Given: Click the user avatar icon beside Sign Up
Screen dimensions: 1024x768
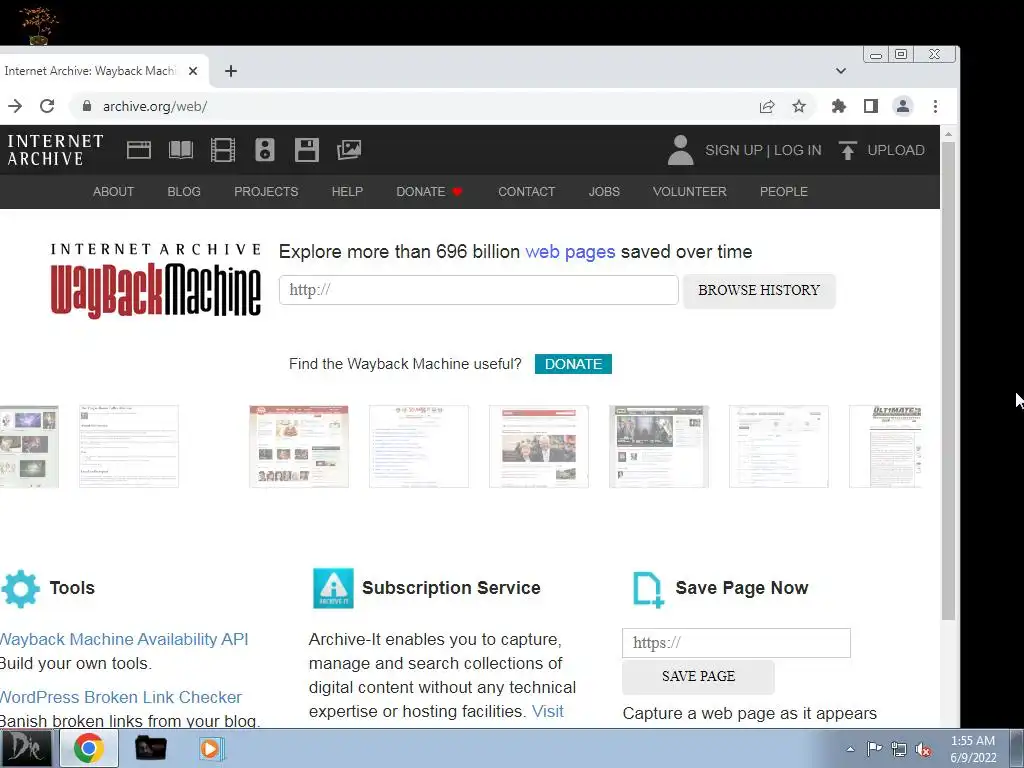Looking at the screenshot, I should [680, 150].
